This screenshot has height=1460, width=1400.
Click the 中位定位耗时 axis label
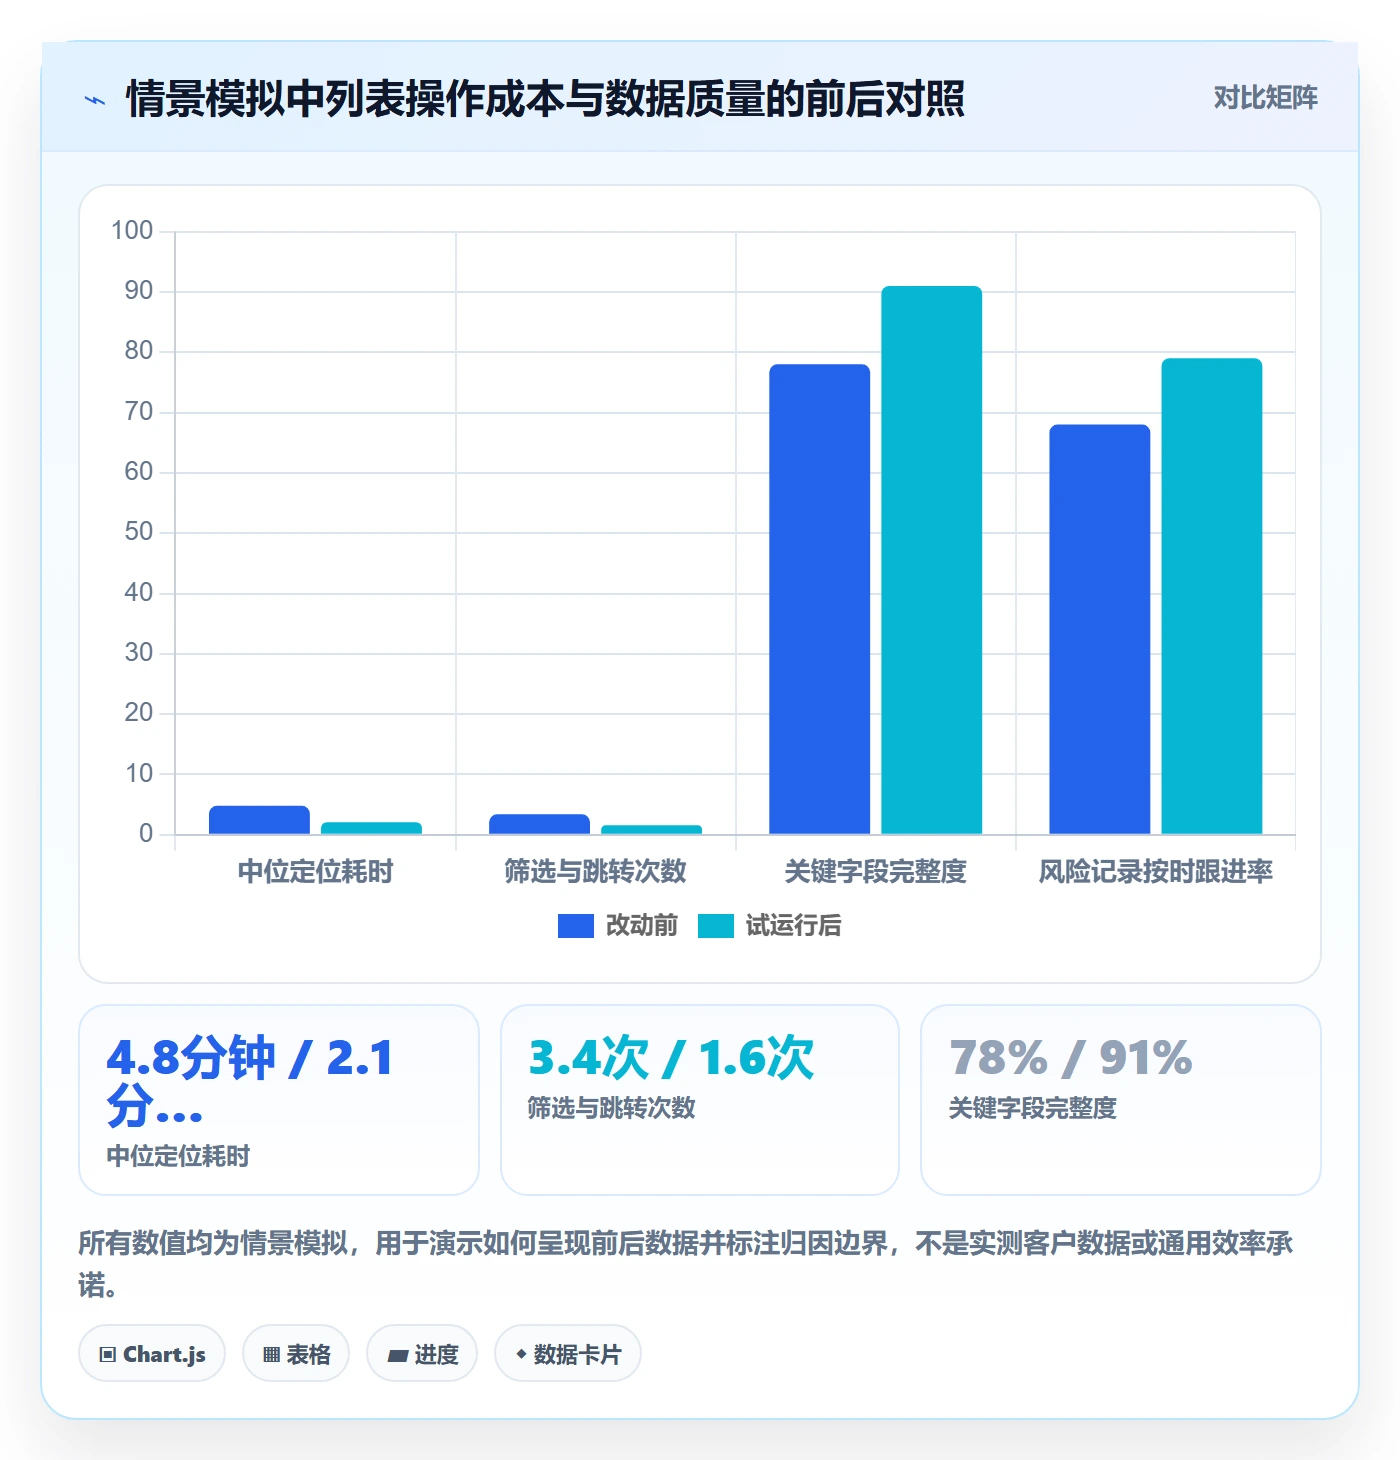[316, 872]
